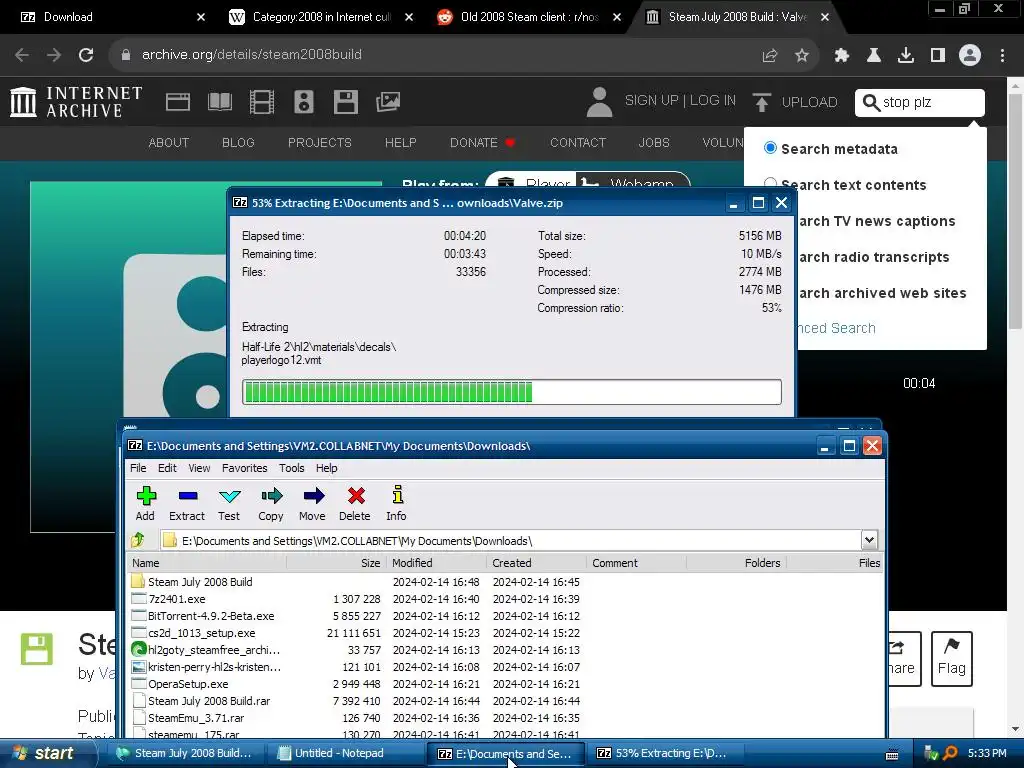Open the browser extensions puzzle icon
Screen dimensions: 1024x768
click(842, 56)
